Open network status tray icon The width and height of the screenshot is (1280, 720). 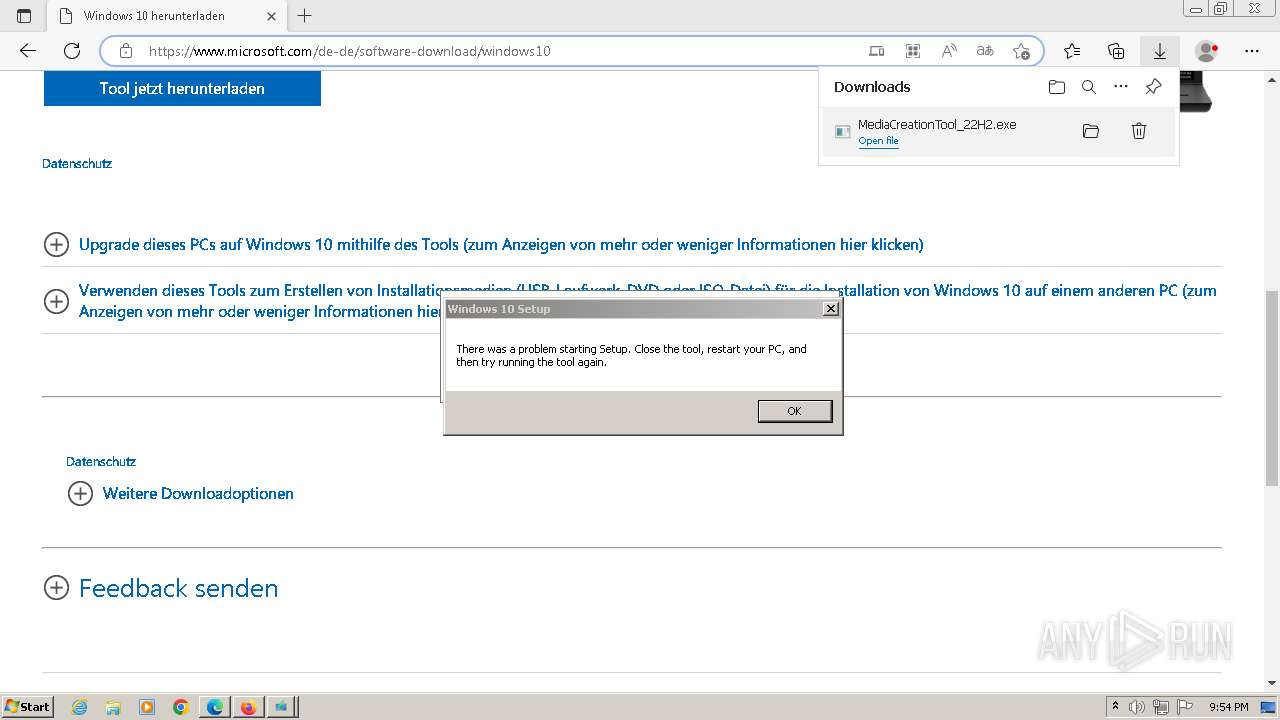click(x=1160, y=707)
